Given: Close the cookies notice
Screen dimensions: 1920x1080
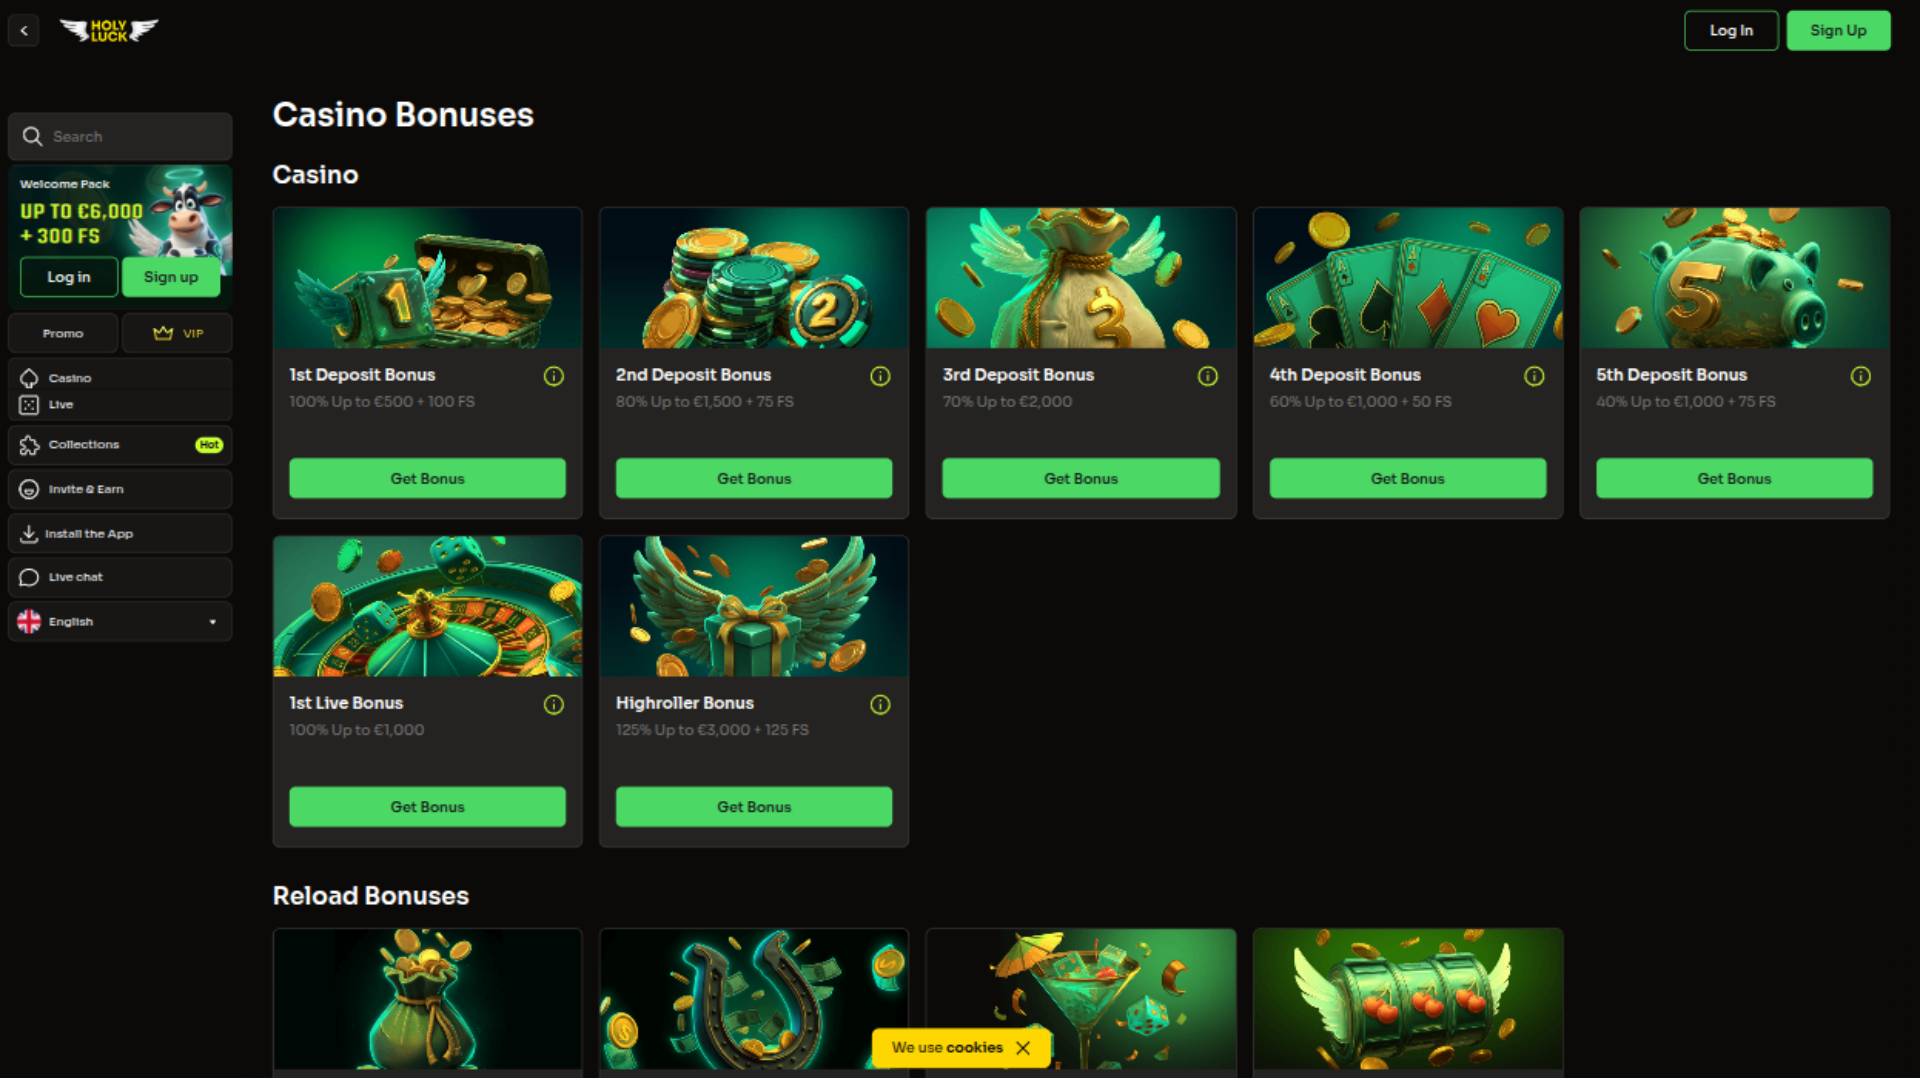Looking at the screenshot, I should pos(1023,1048).
